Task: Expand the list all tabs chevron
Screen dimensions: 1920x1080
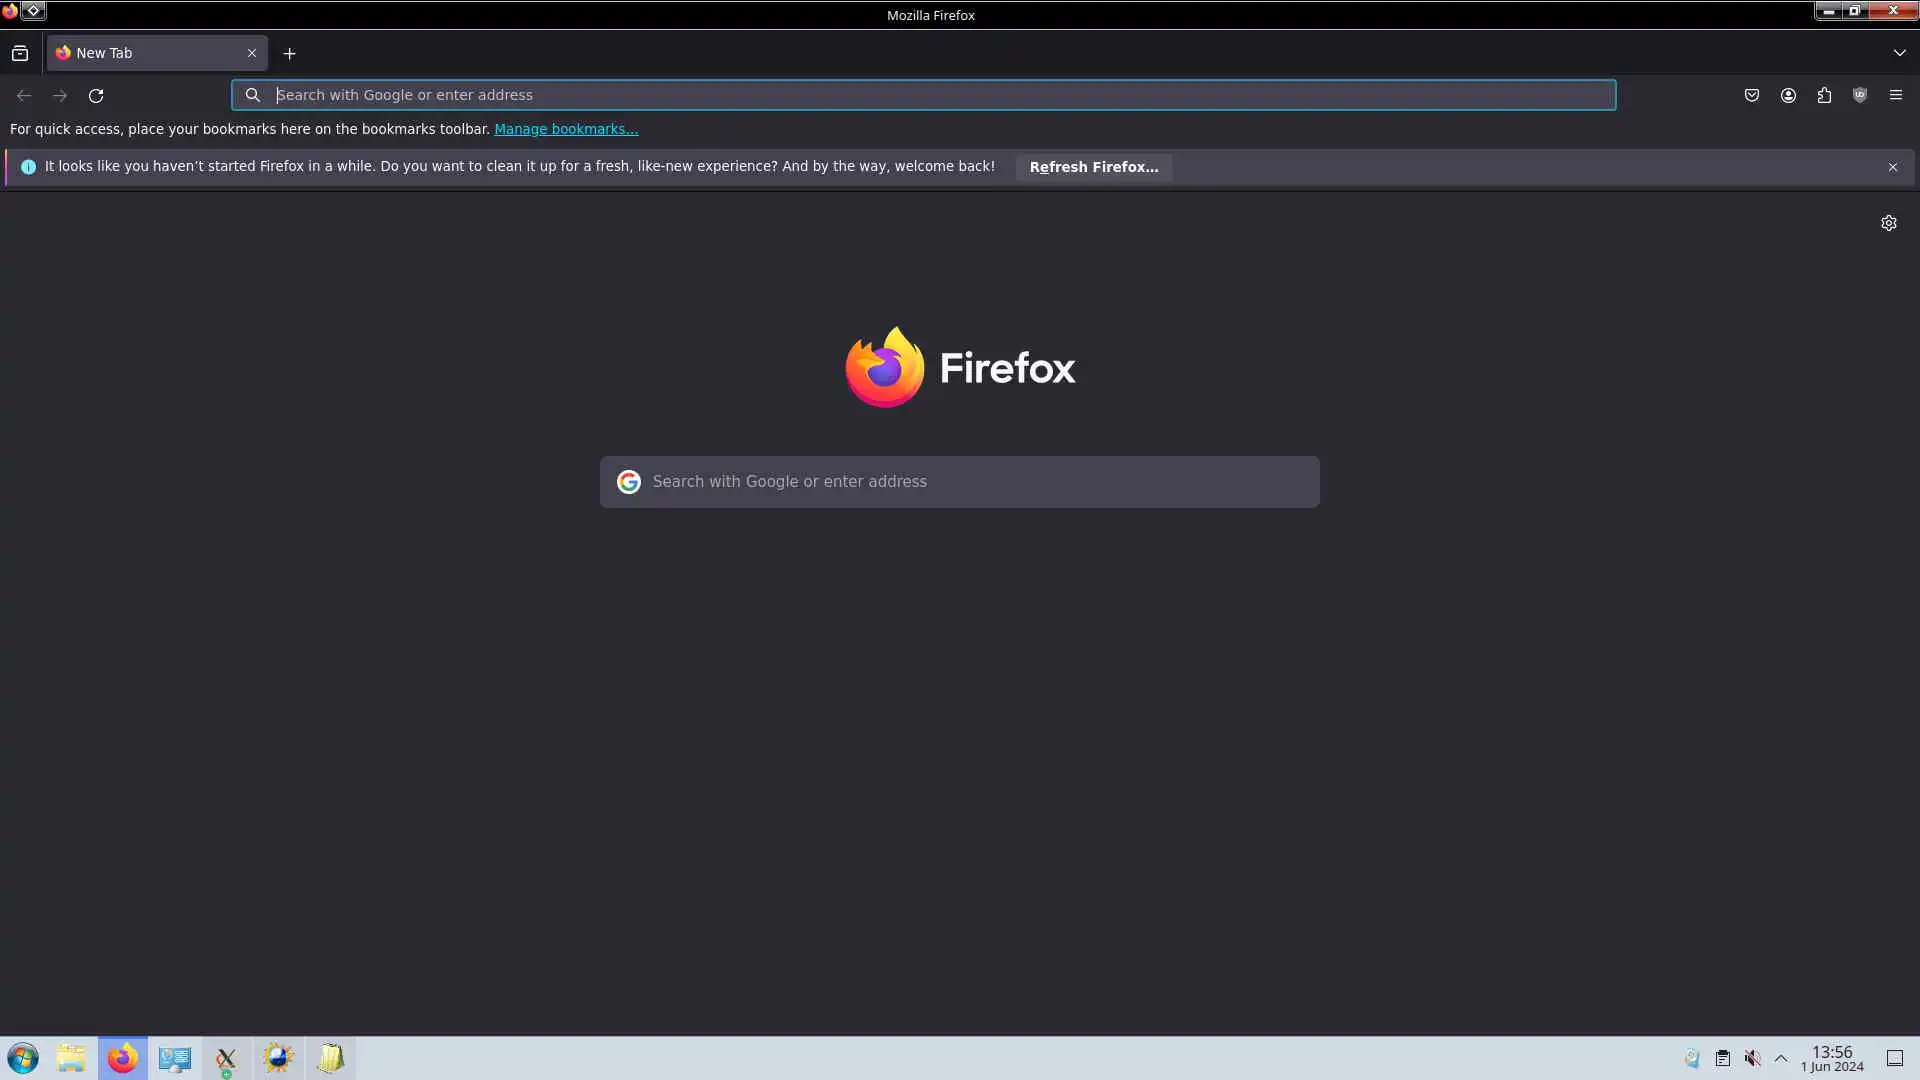Action: point(1899,53)
